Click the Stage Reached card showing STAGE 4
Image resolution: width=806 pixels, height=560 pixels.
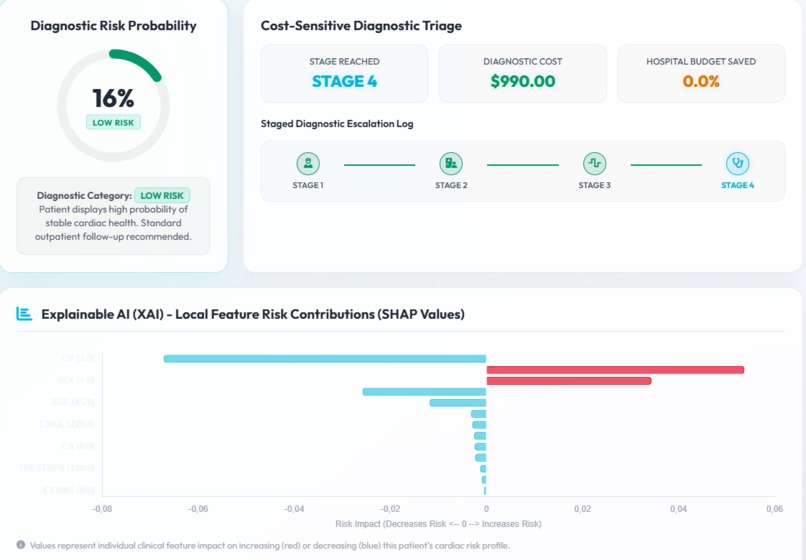click(344, 74)
